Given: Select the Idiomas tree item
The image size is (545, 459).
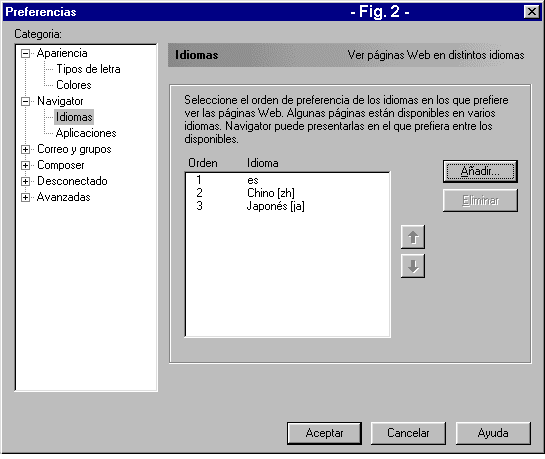Looking at the screenshot, I should pyautogui.click(x=74, y=117).
